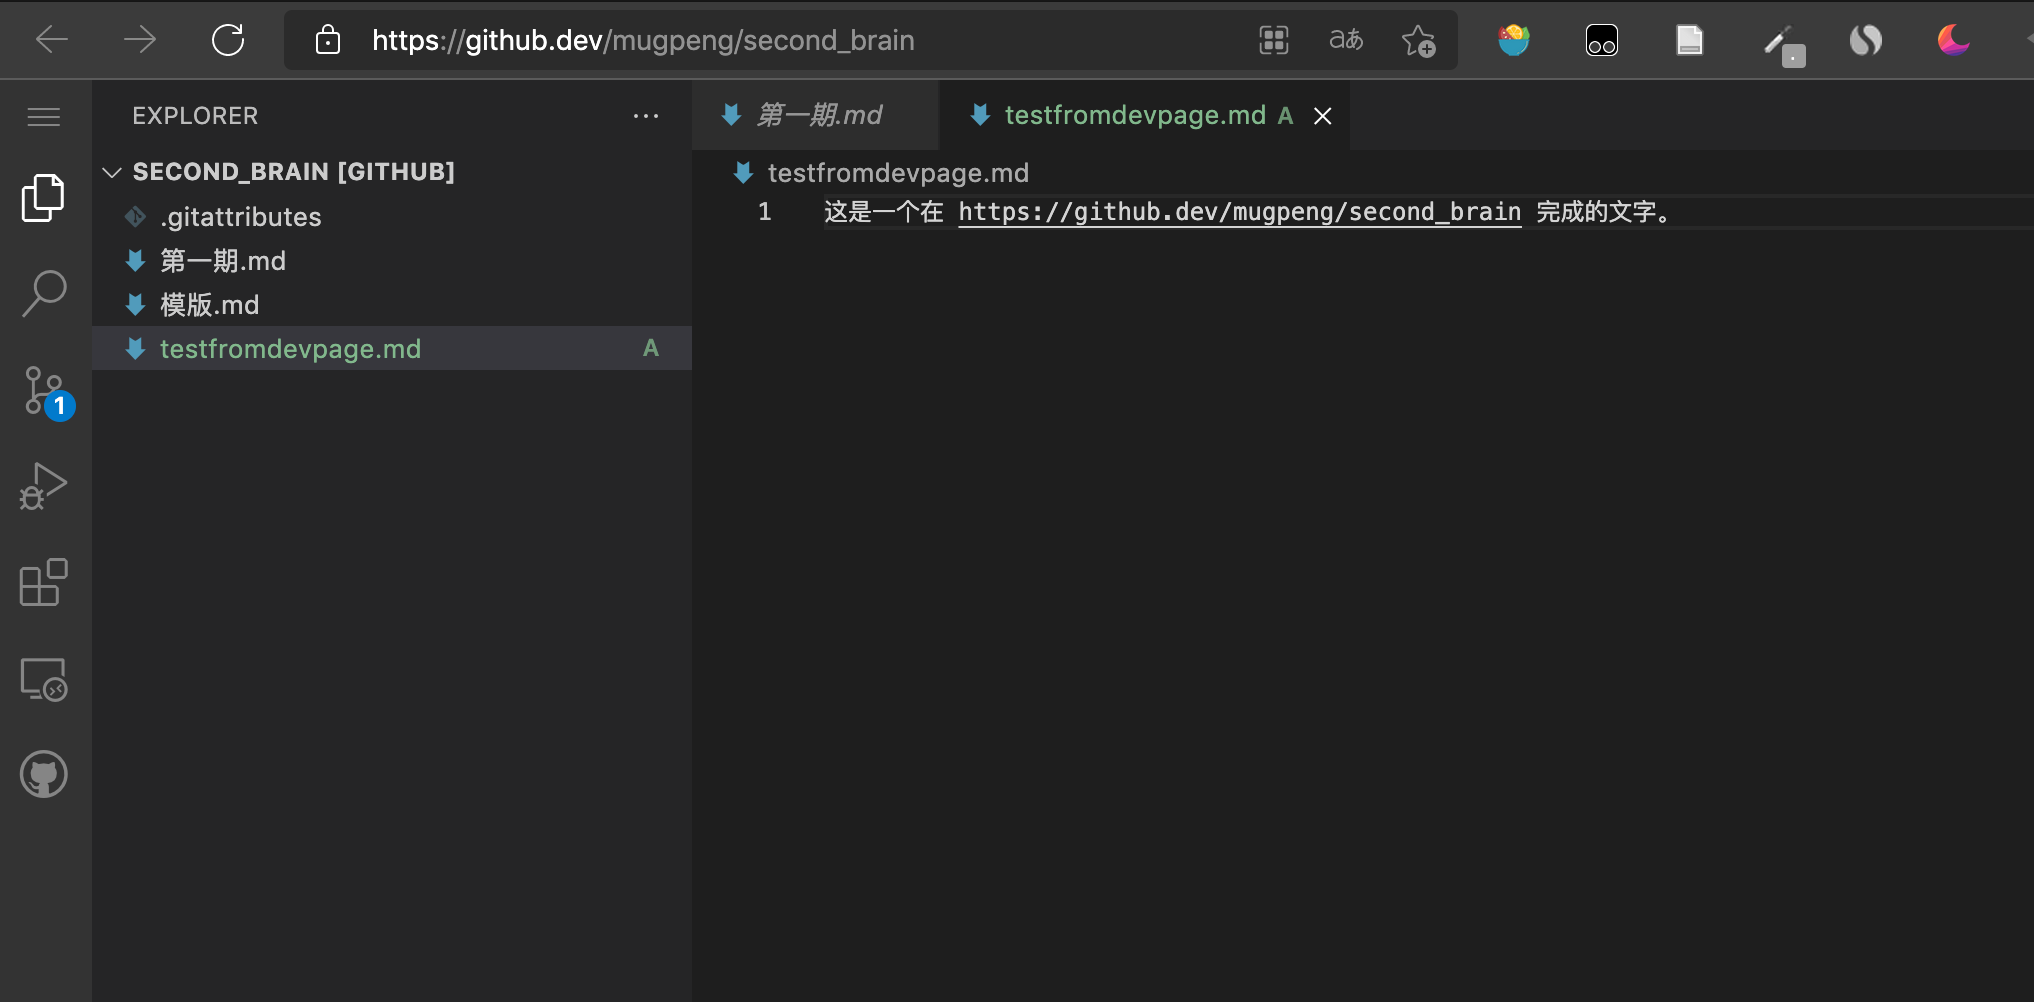
Task: Click the text 完成的文字。 in the editor
Action: 1603,212
